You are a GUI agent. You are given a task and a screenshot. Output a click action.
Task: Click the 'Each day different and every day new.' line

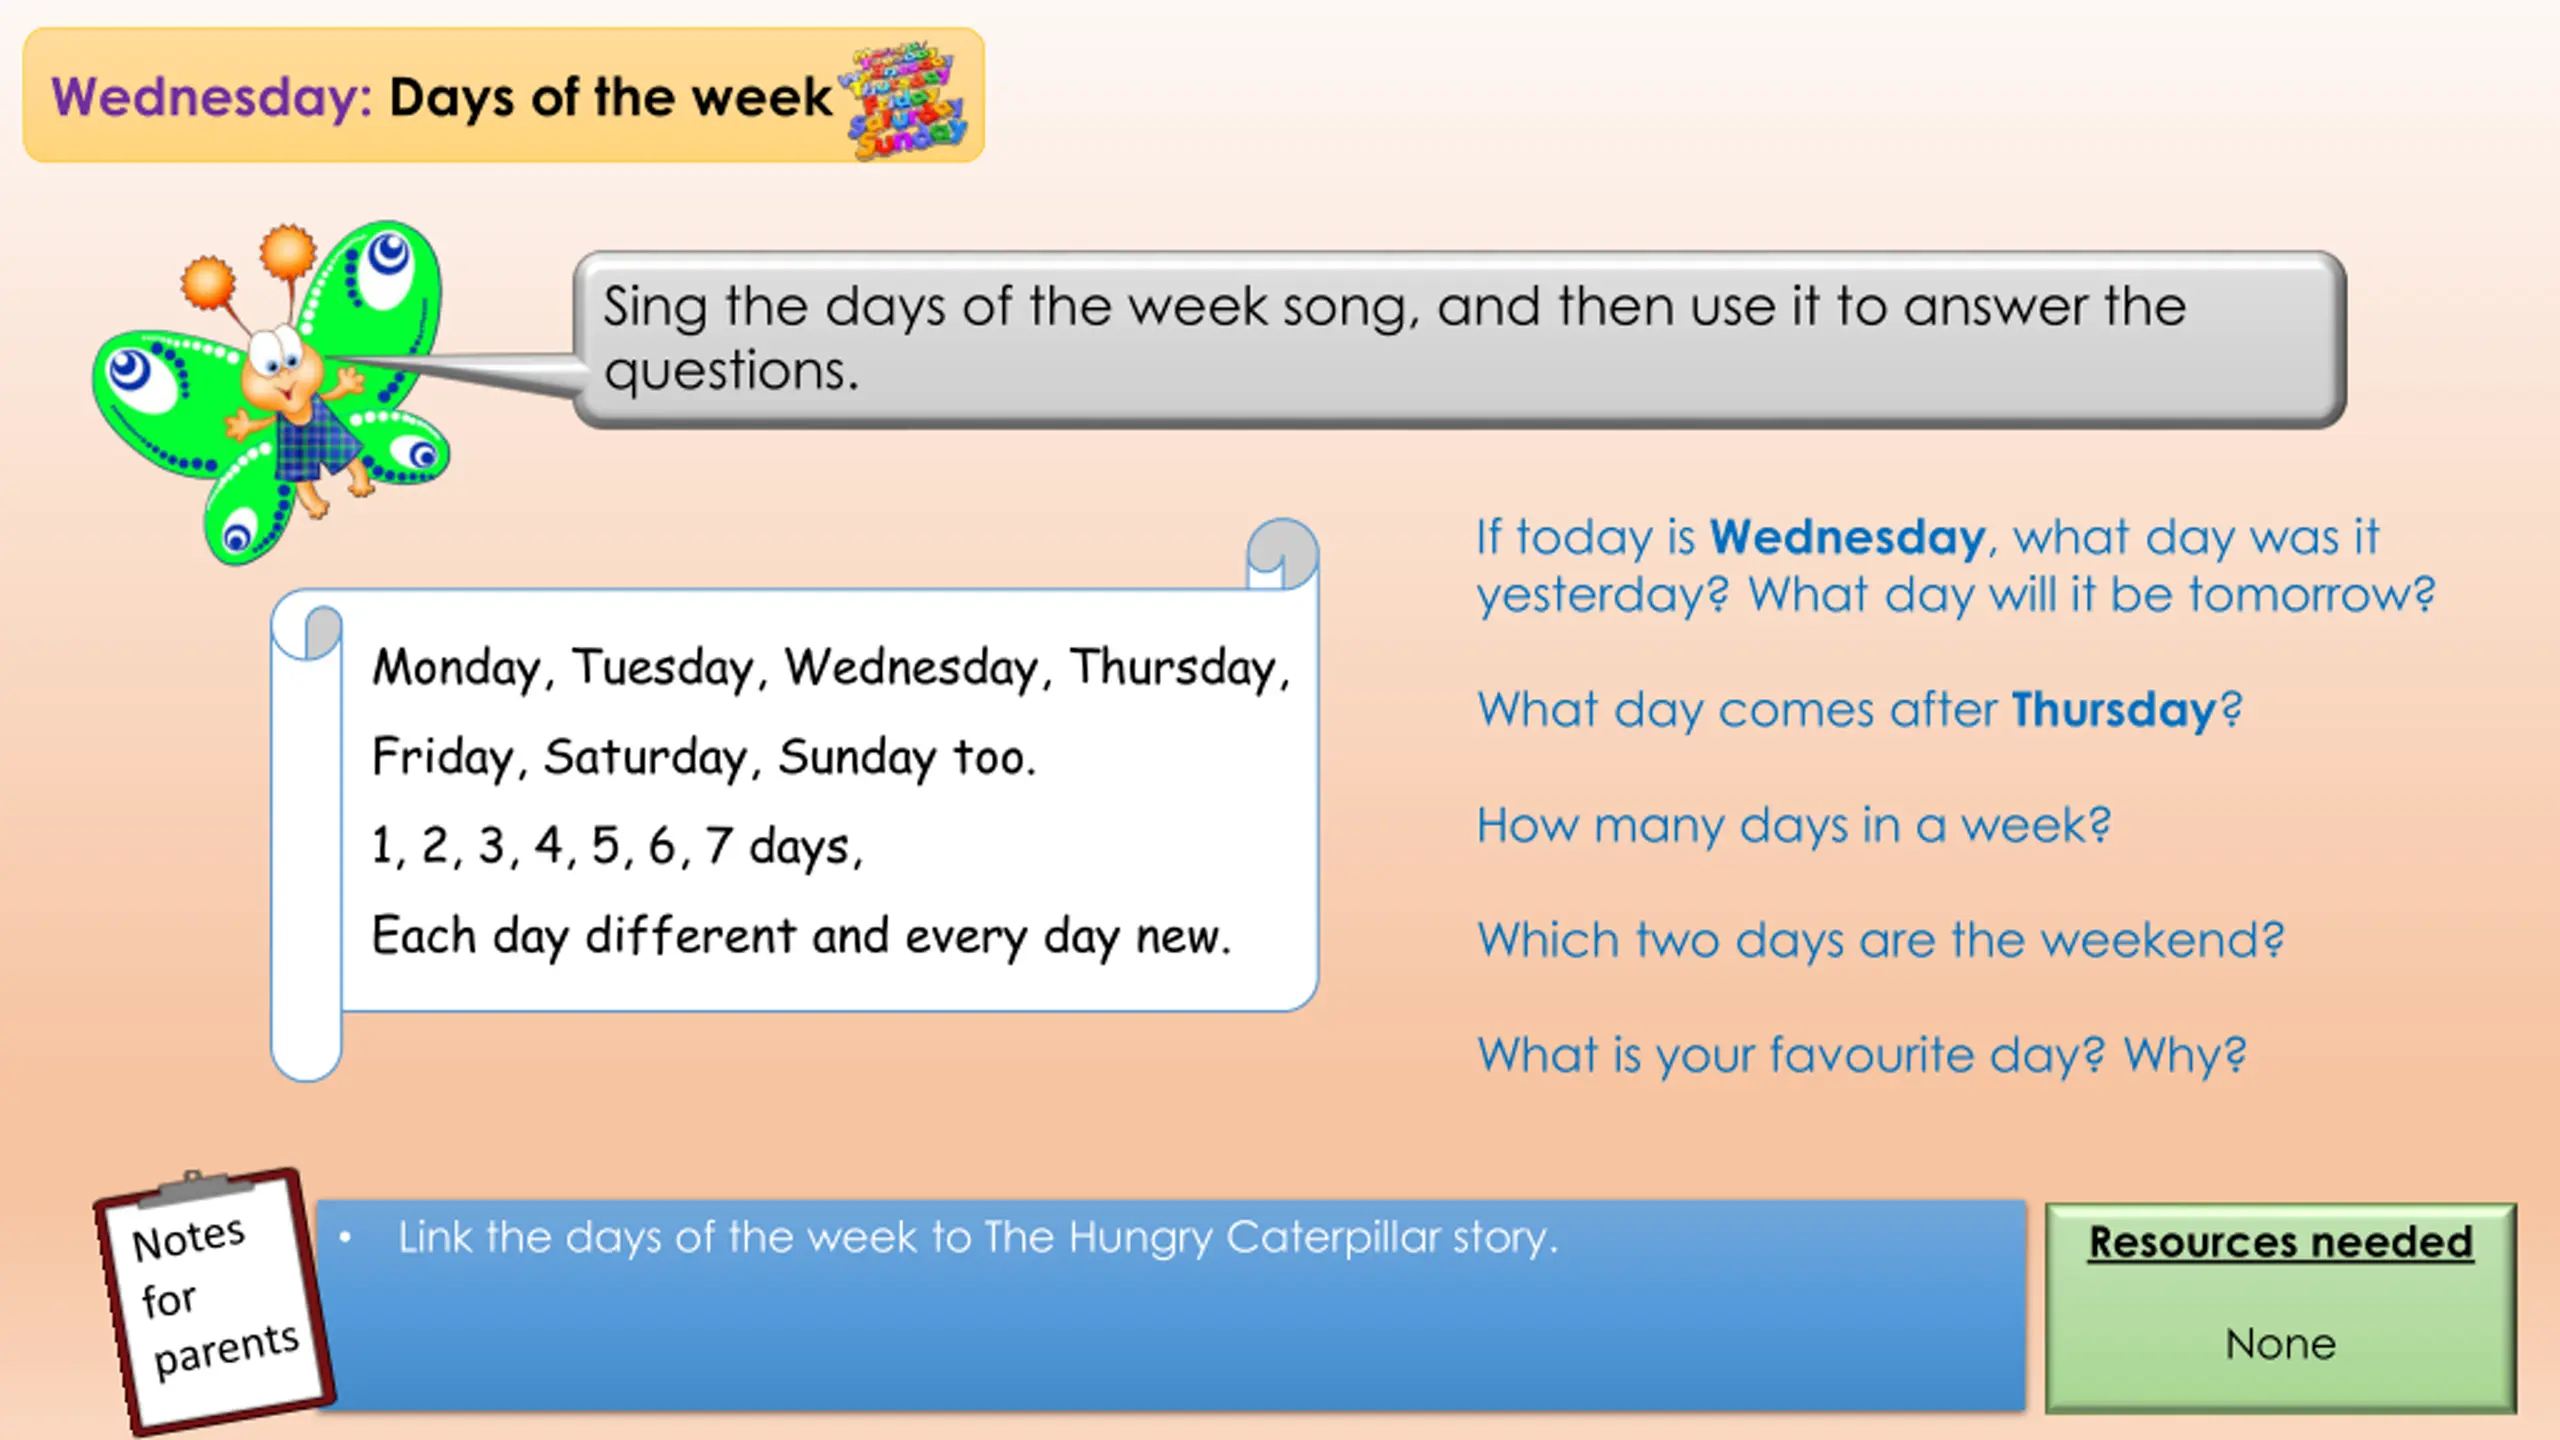pos(801,937)
